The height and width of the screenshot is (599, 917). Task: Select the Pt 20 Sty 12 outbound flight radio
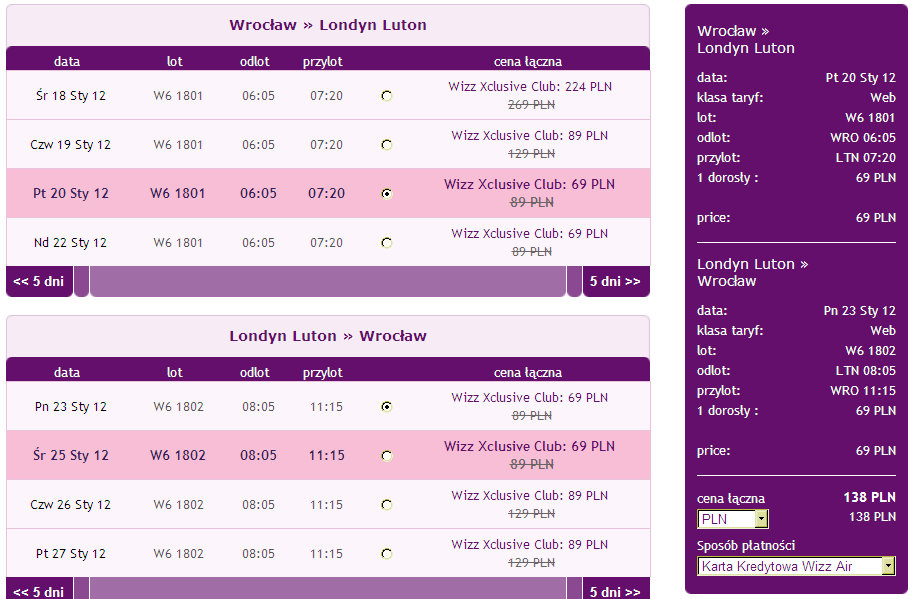(387, 194)
